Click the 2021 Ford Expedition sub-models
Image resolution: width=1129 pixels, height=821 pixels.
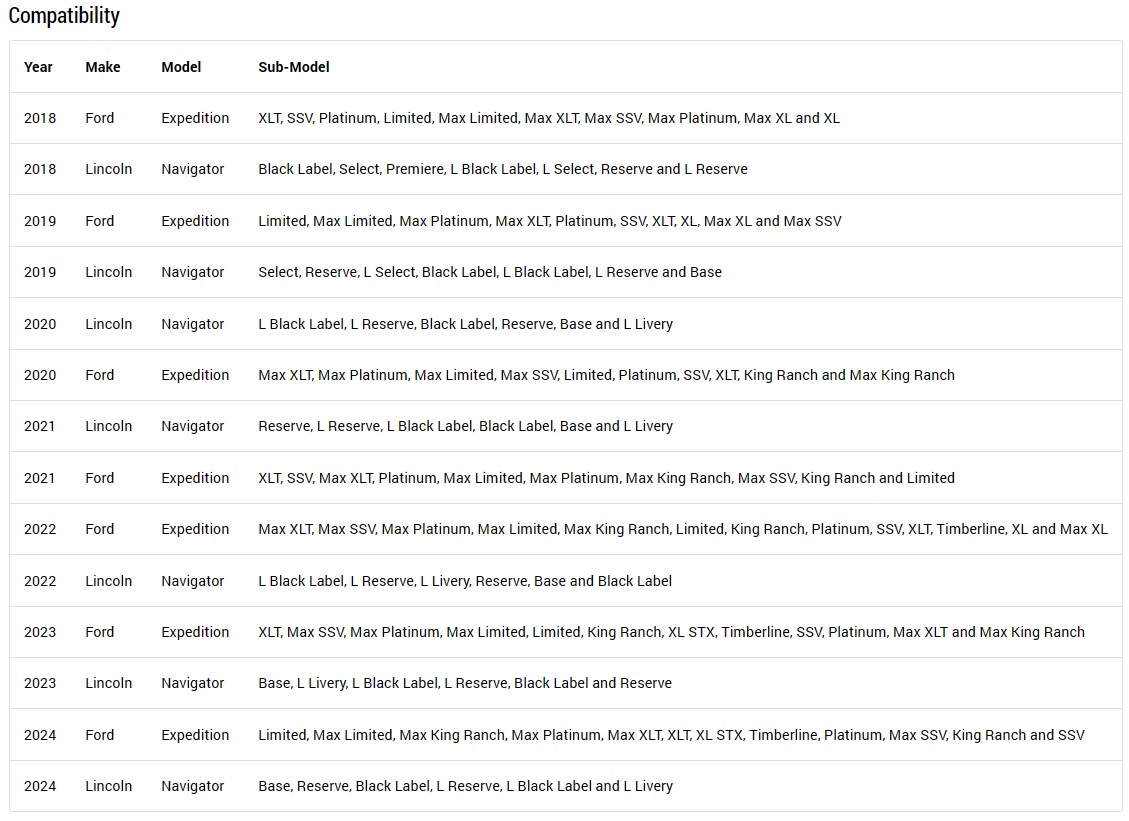click(x=606, y=478)
